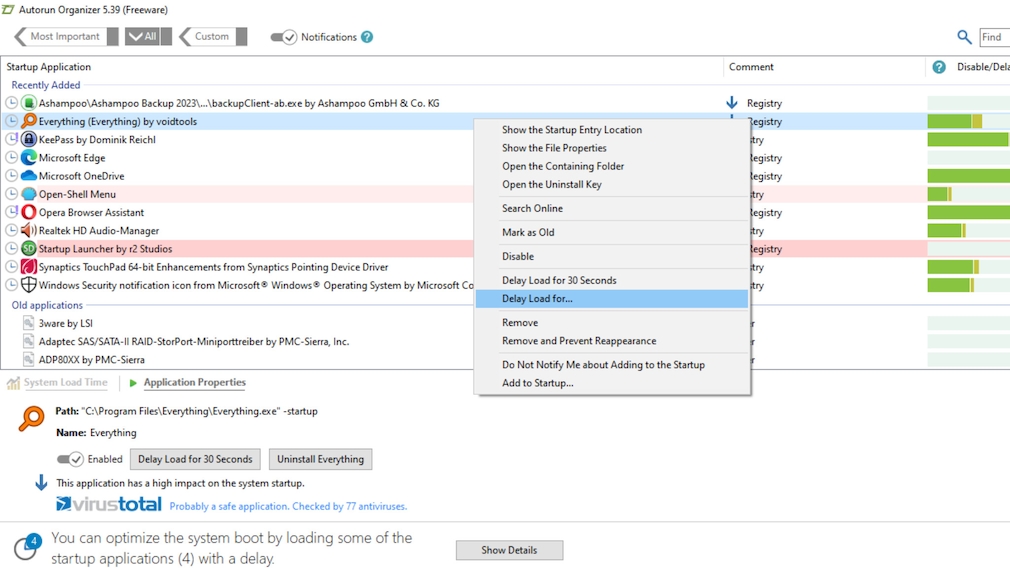Click the Open-Shell Menu icon
The height and width of the screenshot is (568, 1010).
(x=28, y=194)
